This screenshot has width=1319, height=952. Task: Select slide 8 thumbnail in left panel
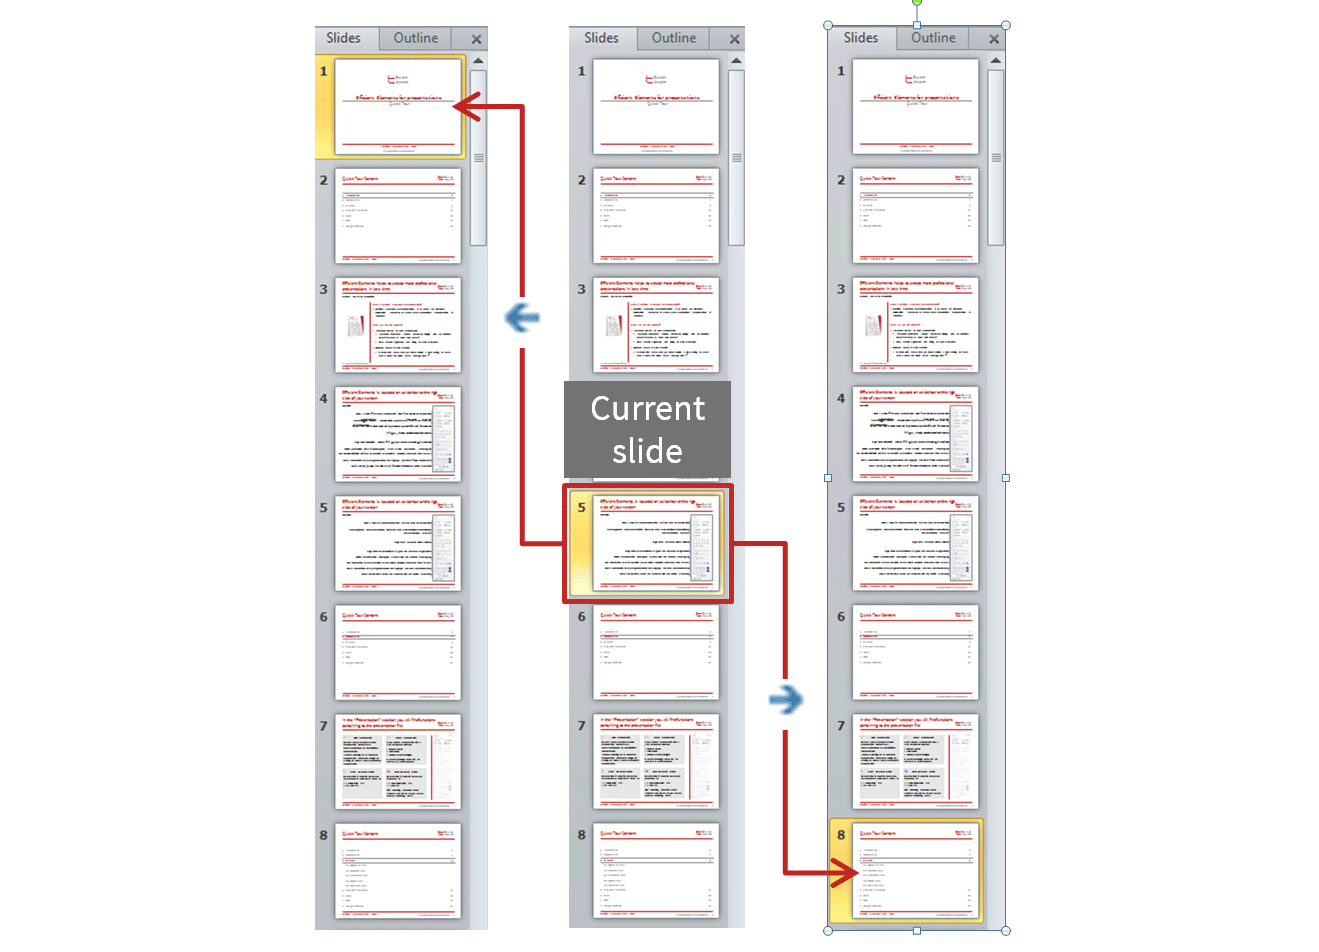[x=398, y=870]
